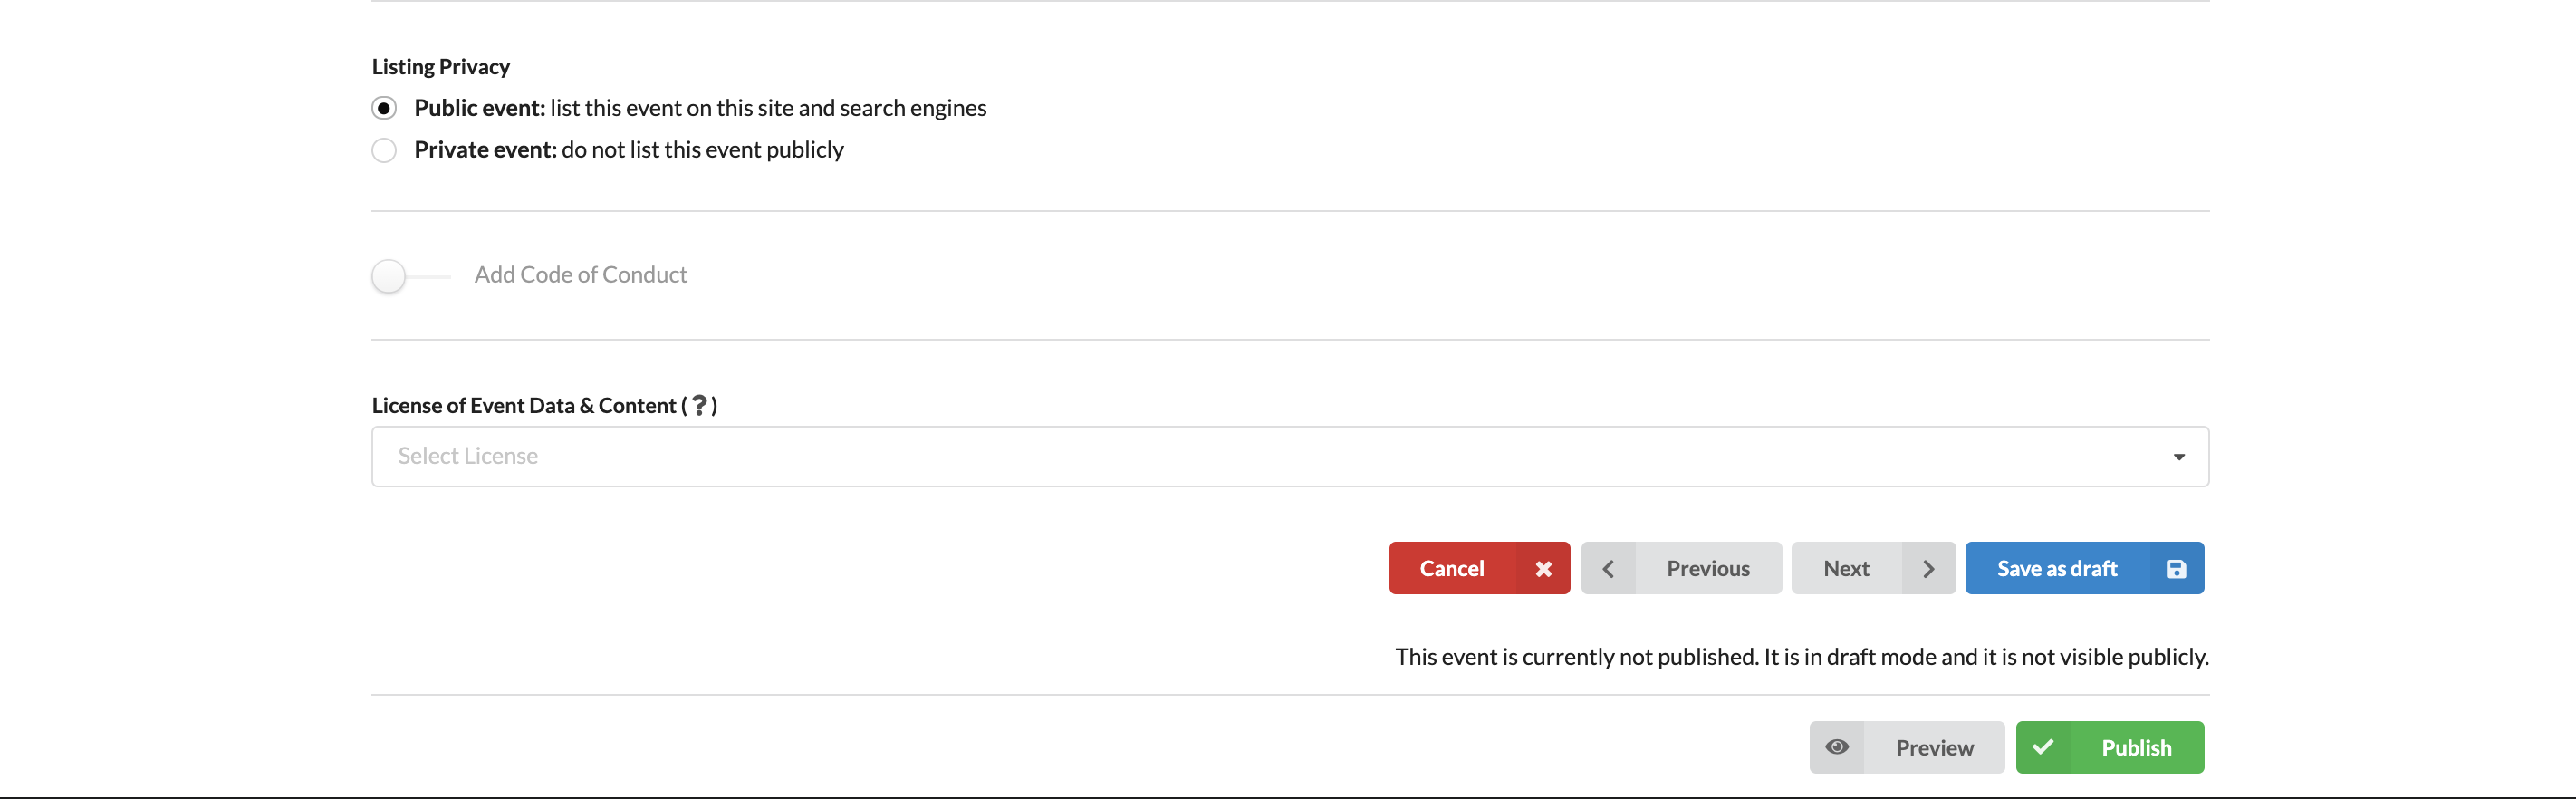Click the Cancel button label
This screenshot has height=799, width=2576.
click(1452, 568)
